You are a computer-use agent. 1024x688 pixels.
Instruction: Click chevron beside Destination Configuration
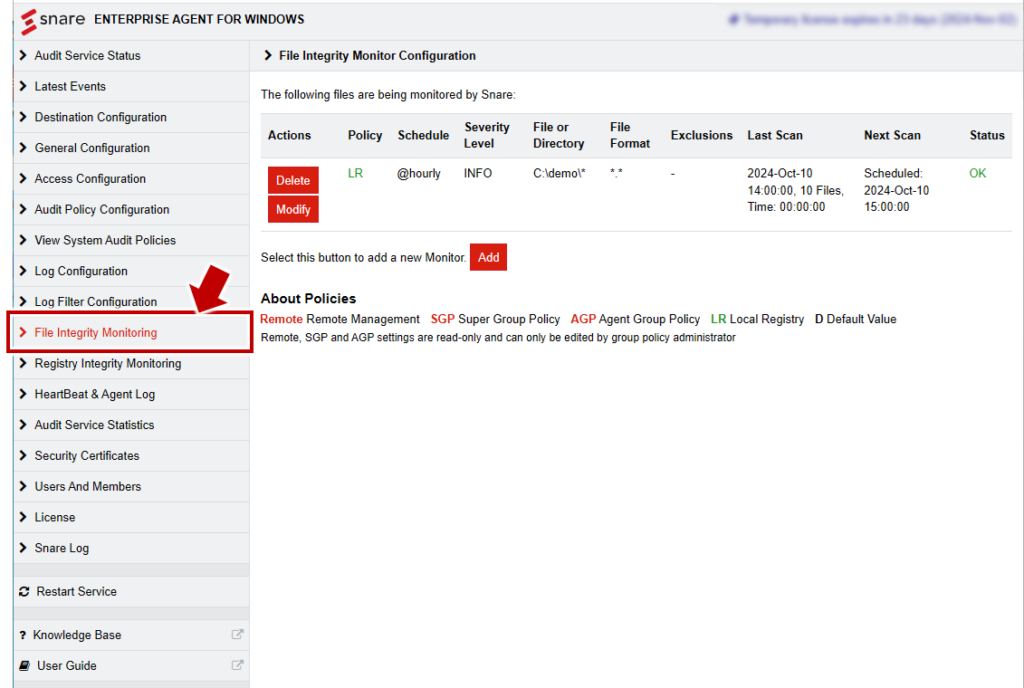23,117
